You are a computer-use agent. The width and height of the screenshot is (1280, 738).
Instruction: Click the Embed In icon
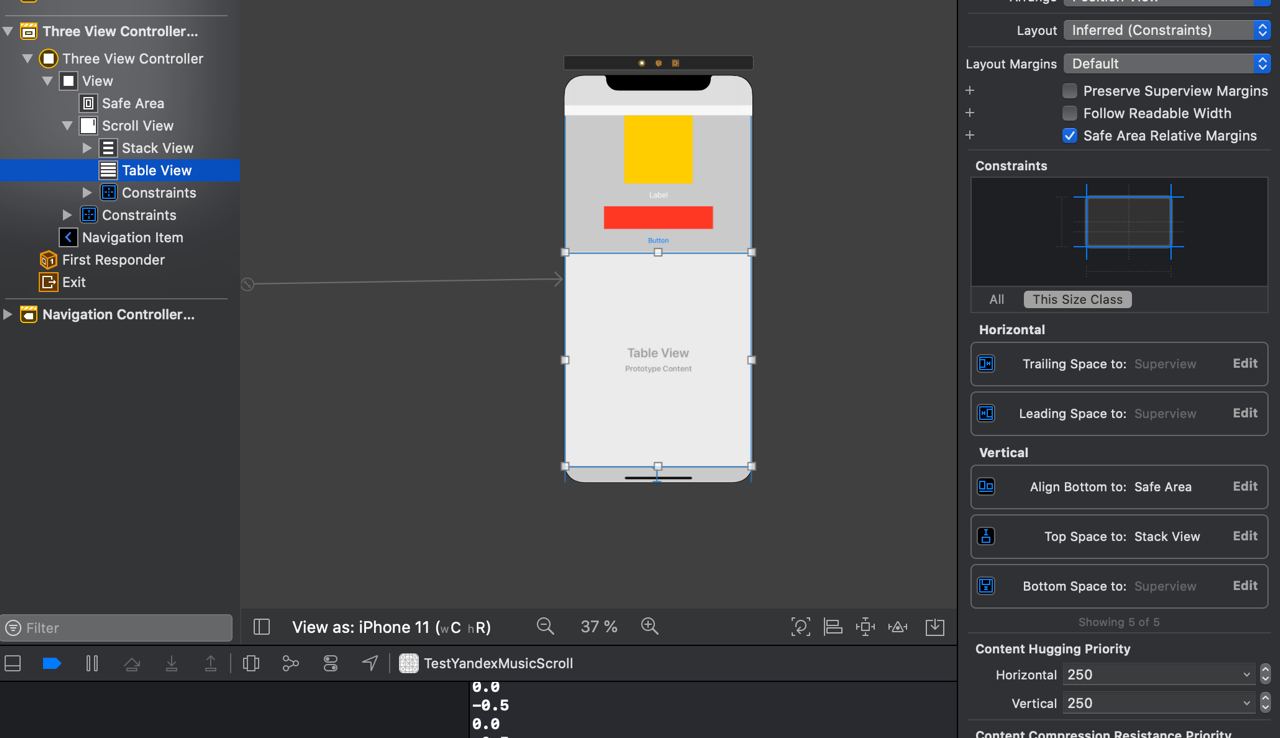(x=935, y=627)
